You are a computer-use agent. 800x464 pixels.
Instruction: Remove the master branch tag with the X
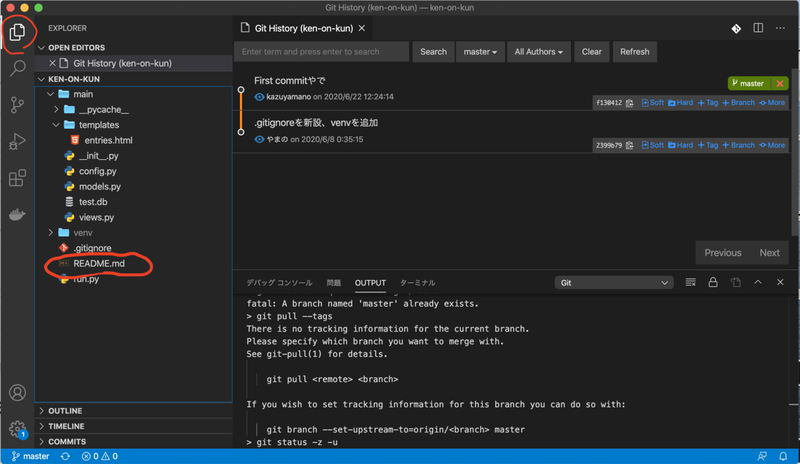[x=780, y=84]
